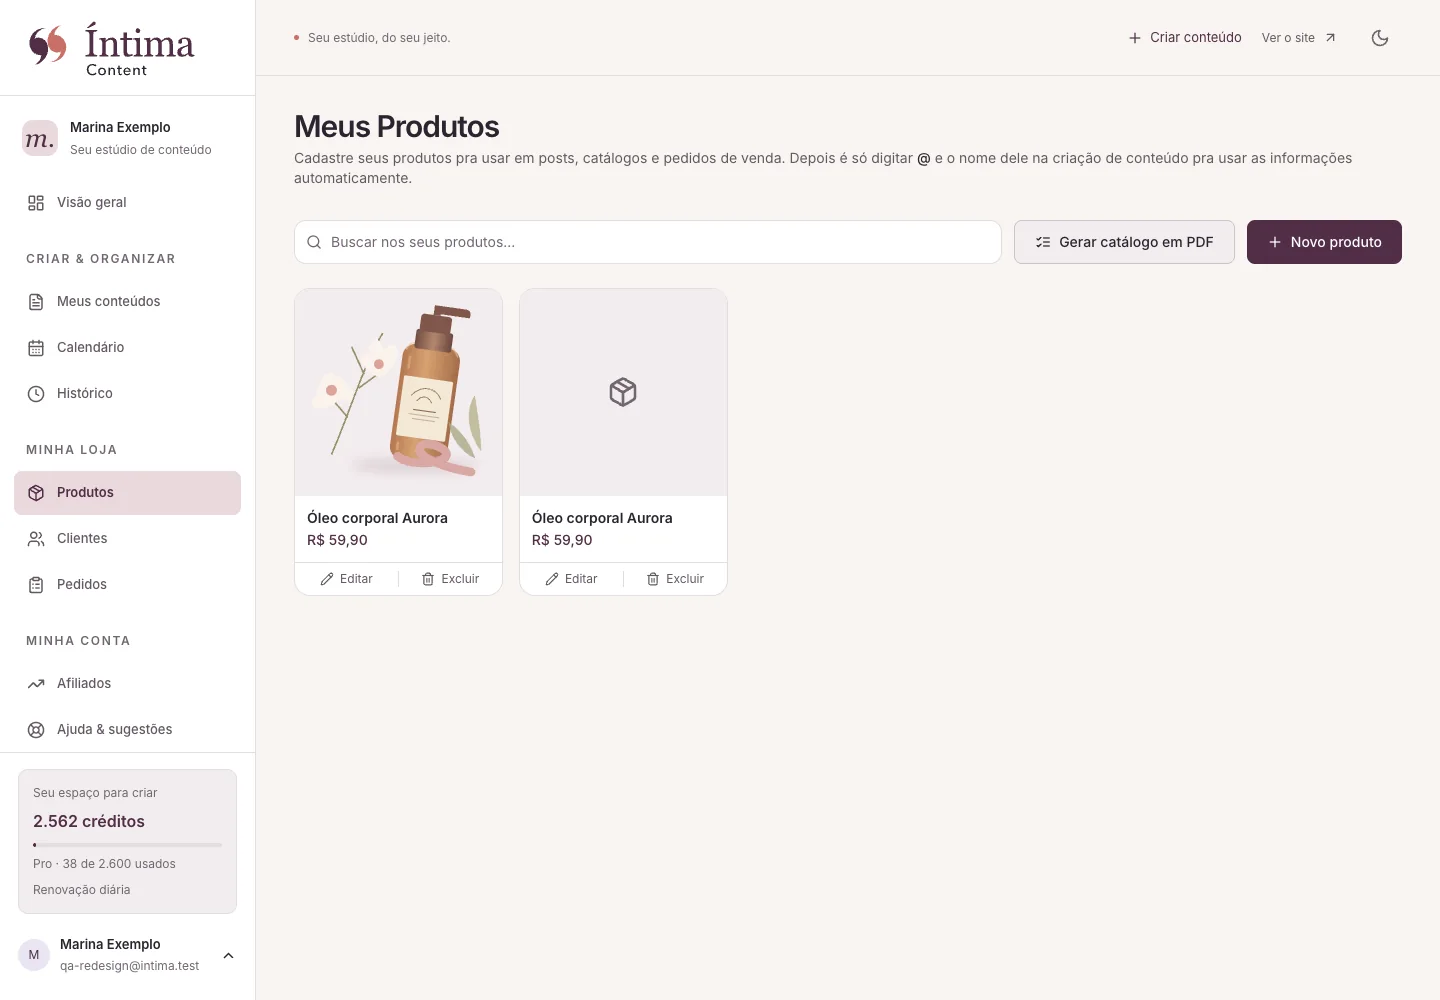Click the Marina Exemplo studio avatar
The height and width of the screenshot is (1000, 1440).
tap(40, 138)
